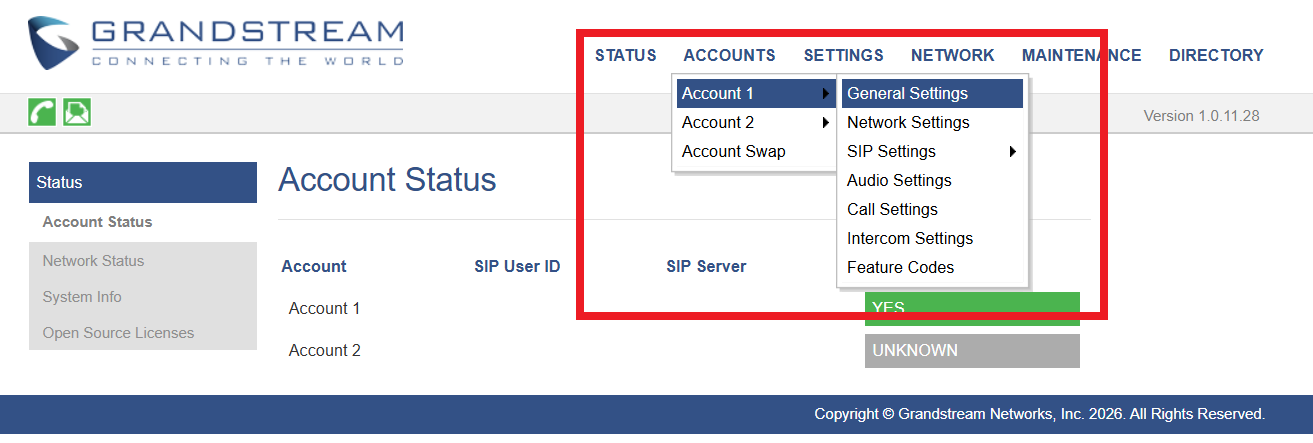Screen dimensions: 1313x443
Task: Expand the SIP Settings submenu
Action: point(932,151)
